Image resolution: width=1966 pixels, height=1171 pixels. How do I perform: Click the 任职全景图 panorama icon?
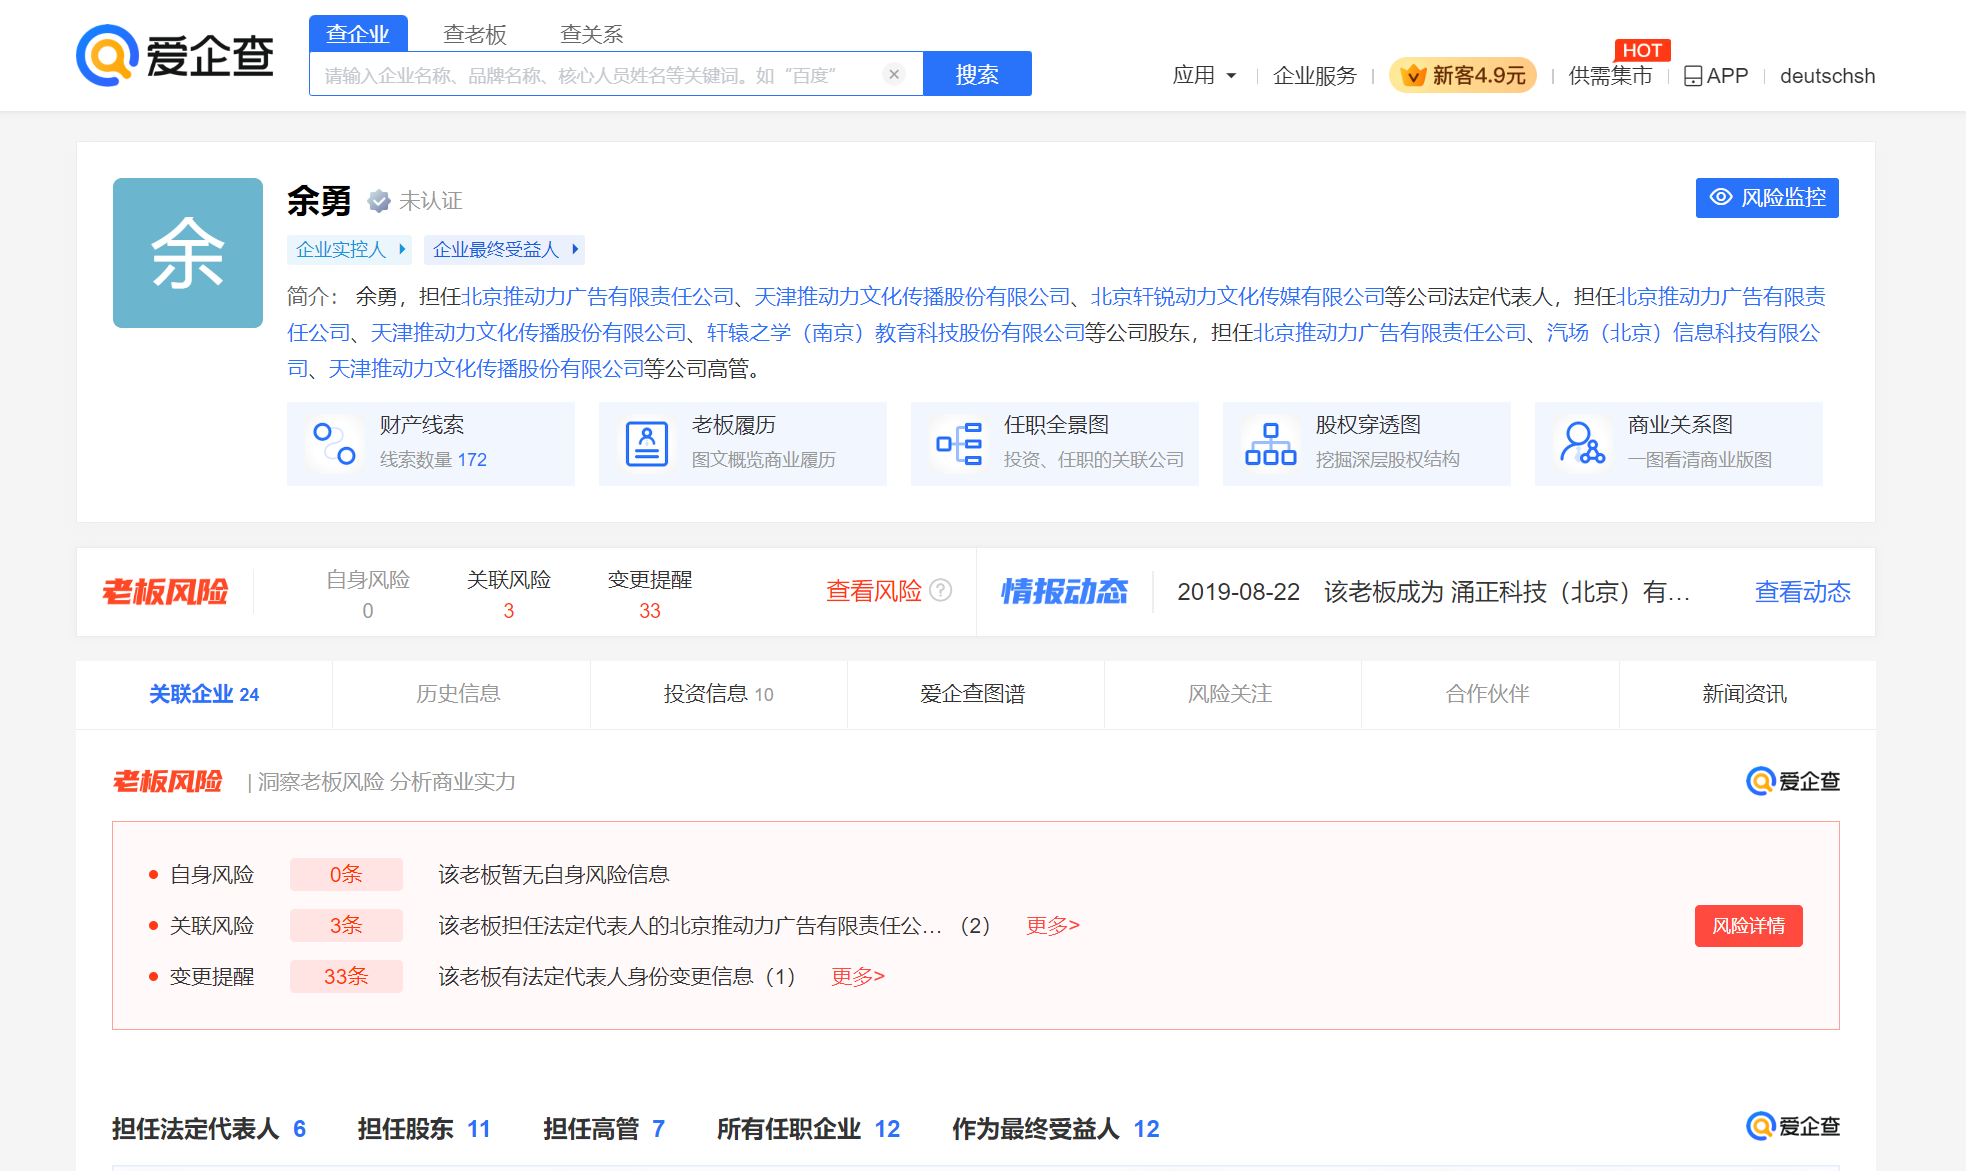coord(958,444)
